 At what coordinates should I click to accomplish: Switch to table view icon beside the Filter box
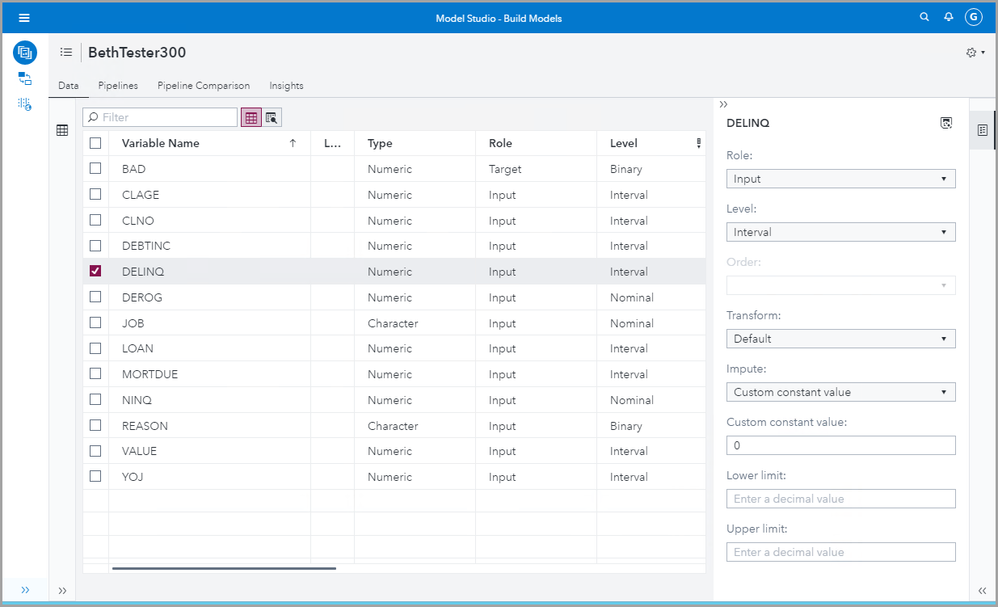(251, 118)
